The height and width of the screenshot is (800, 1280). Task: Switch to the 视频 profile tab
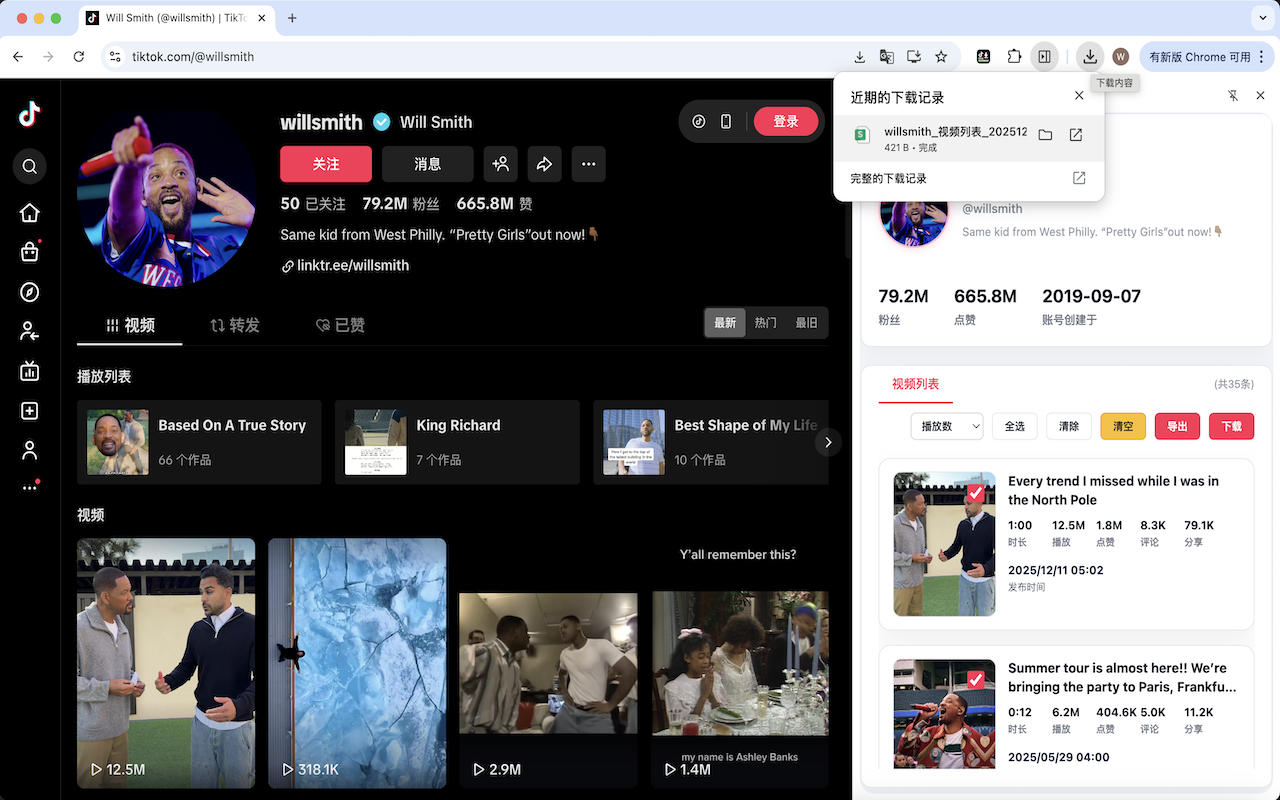point(130,325)
